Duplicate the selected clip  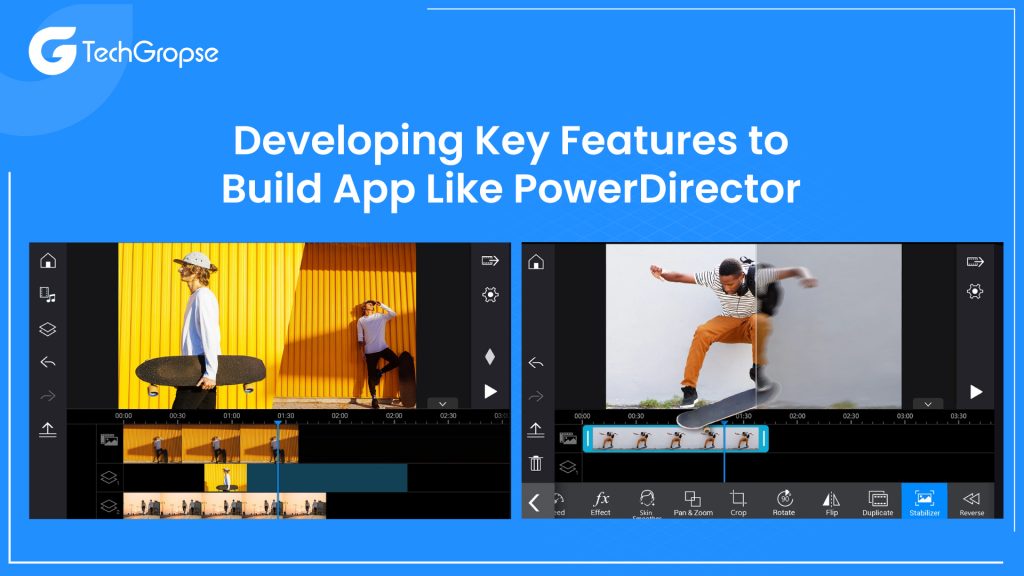pos(877,500)
